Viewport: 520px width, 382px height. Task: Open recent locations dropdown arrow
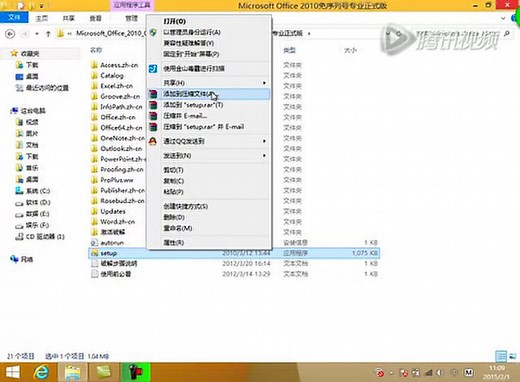click(37, 34)
